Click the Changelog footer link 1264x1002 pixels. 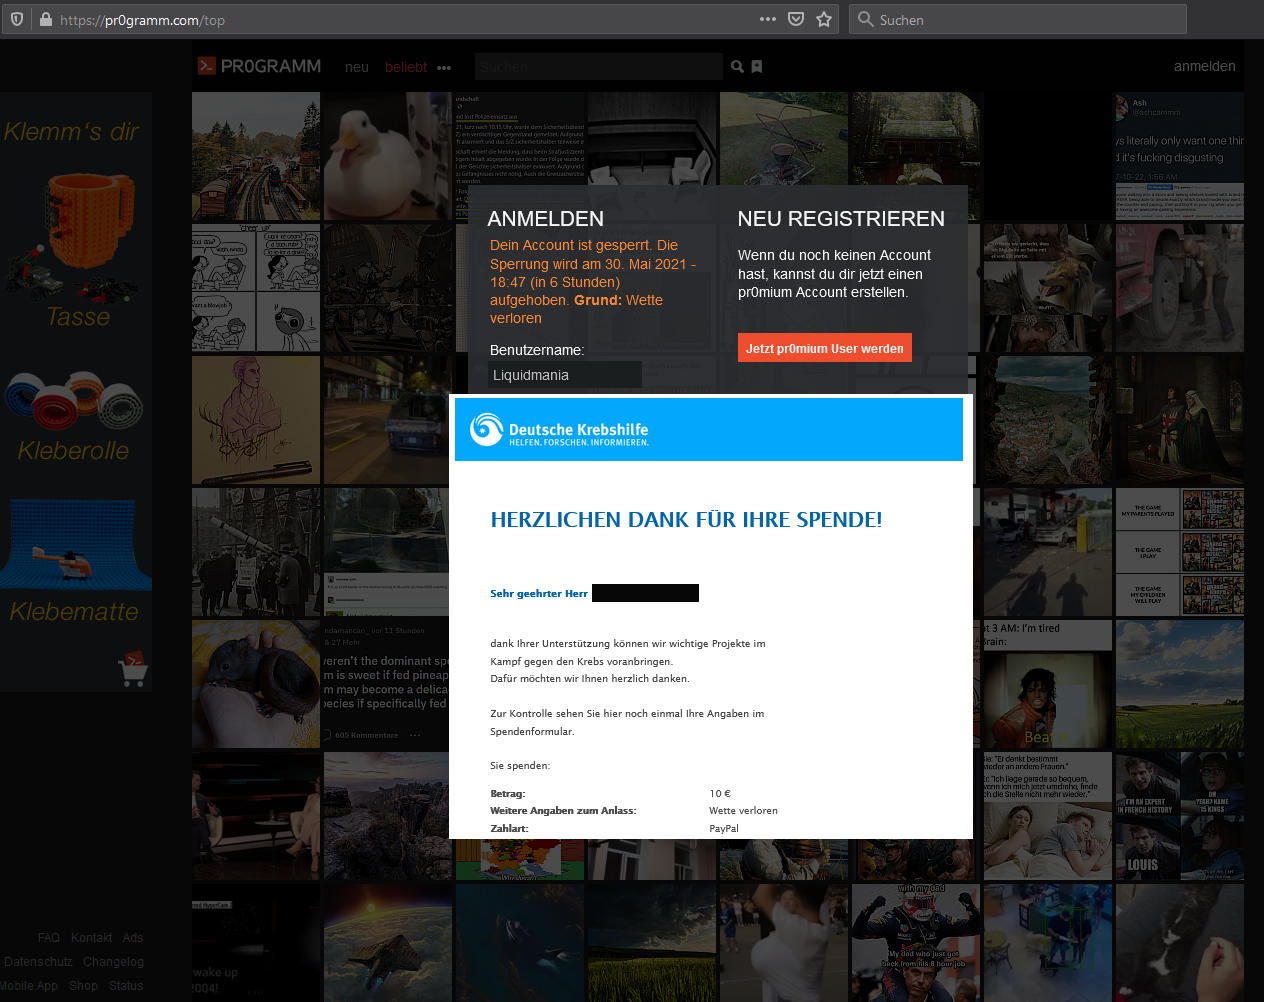tap(113, 962)
